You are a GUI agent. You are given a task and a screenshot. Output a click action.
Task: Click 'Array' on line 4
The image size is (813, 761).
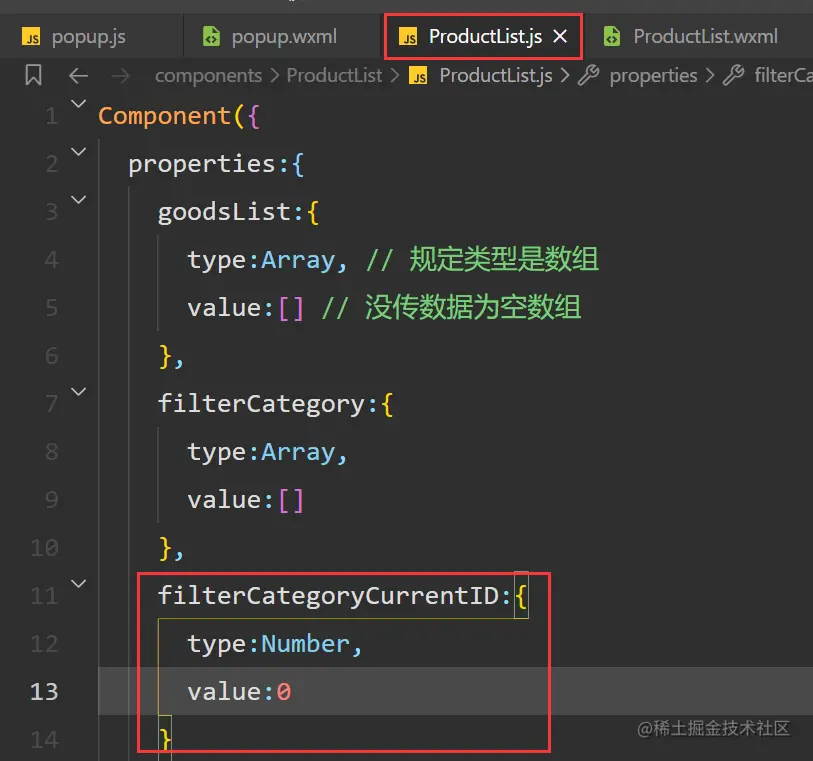click(298, 260)
